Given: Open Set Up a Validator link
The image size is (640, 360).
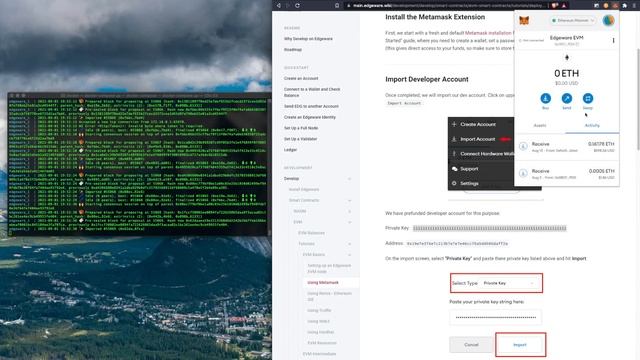Looking at the screenshot, I should point(300,139).
